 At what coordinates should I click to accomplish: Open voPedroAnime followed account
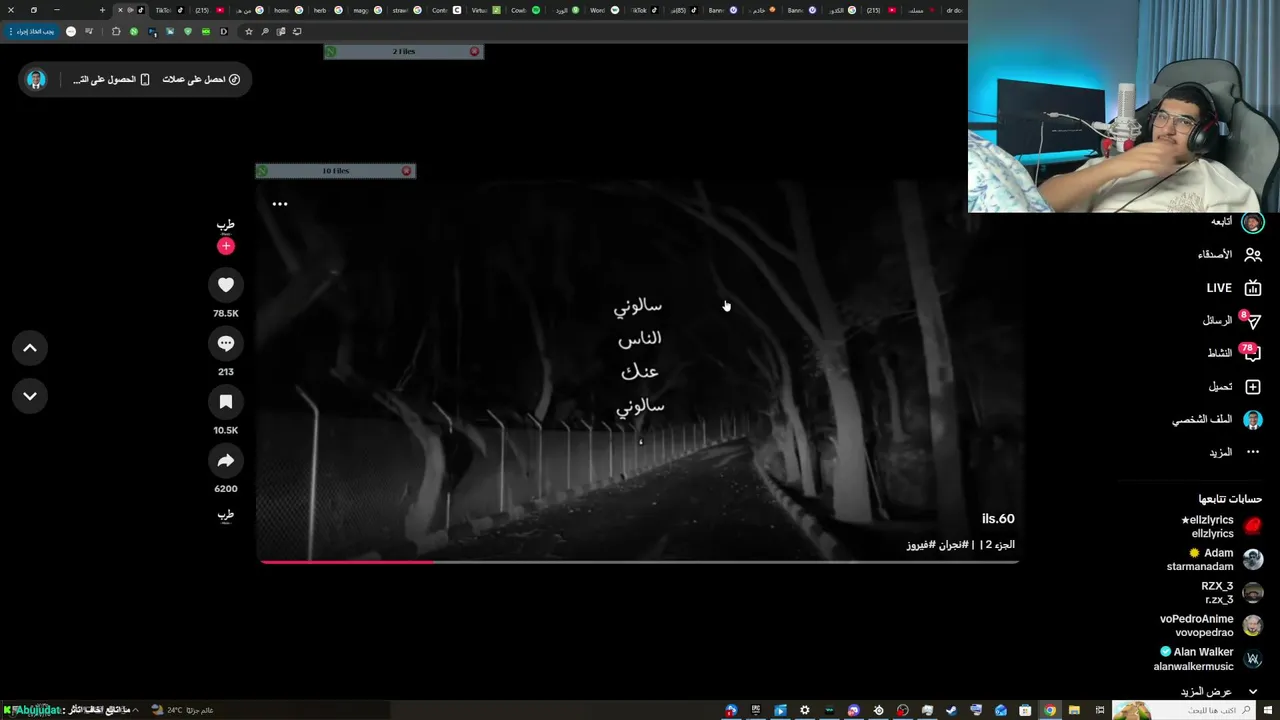click(1211, 626)
